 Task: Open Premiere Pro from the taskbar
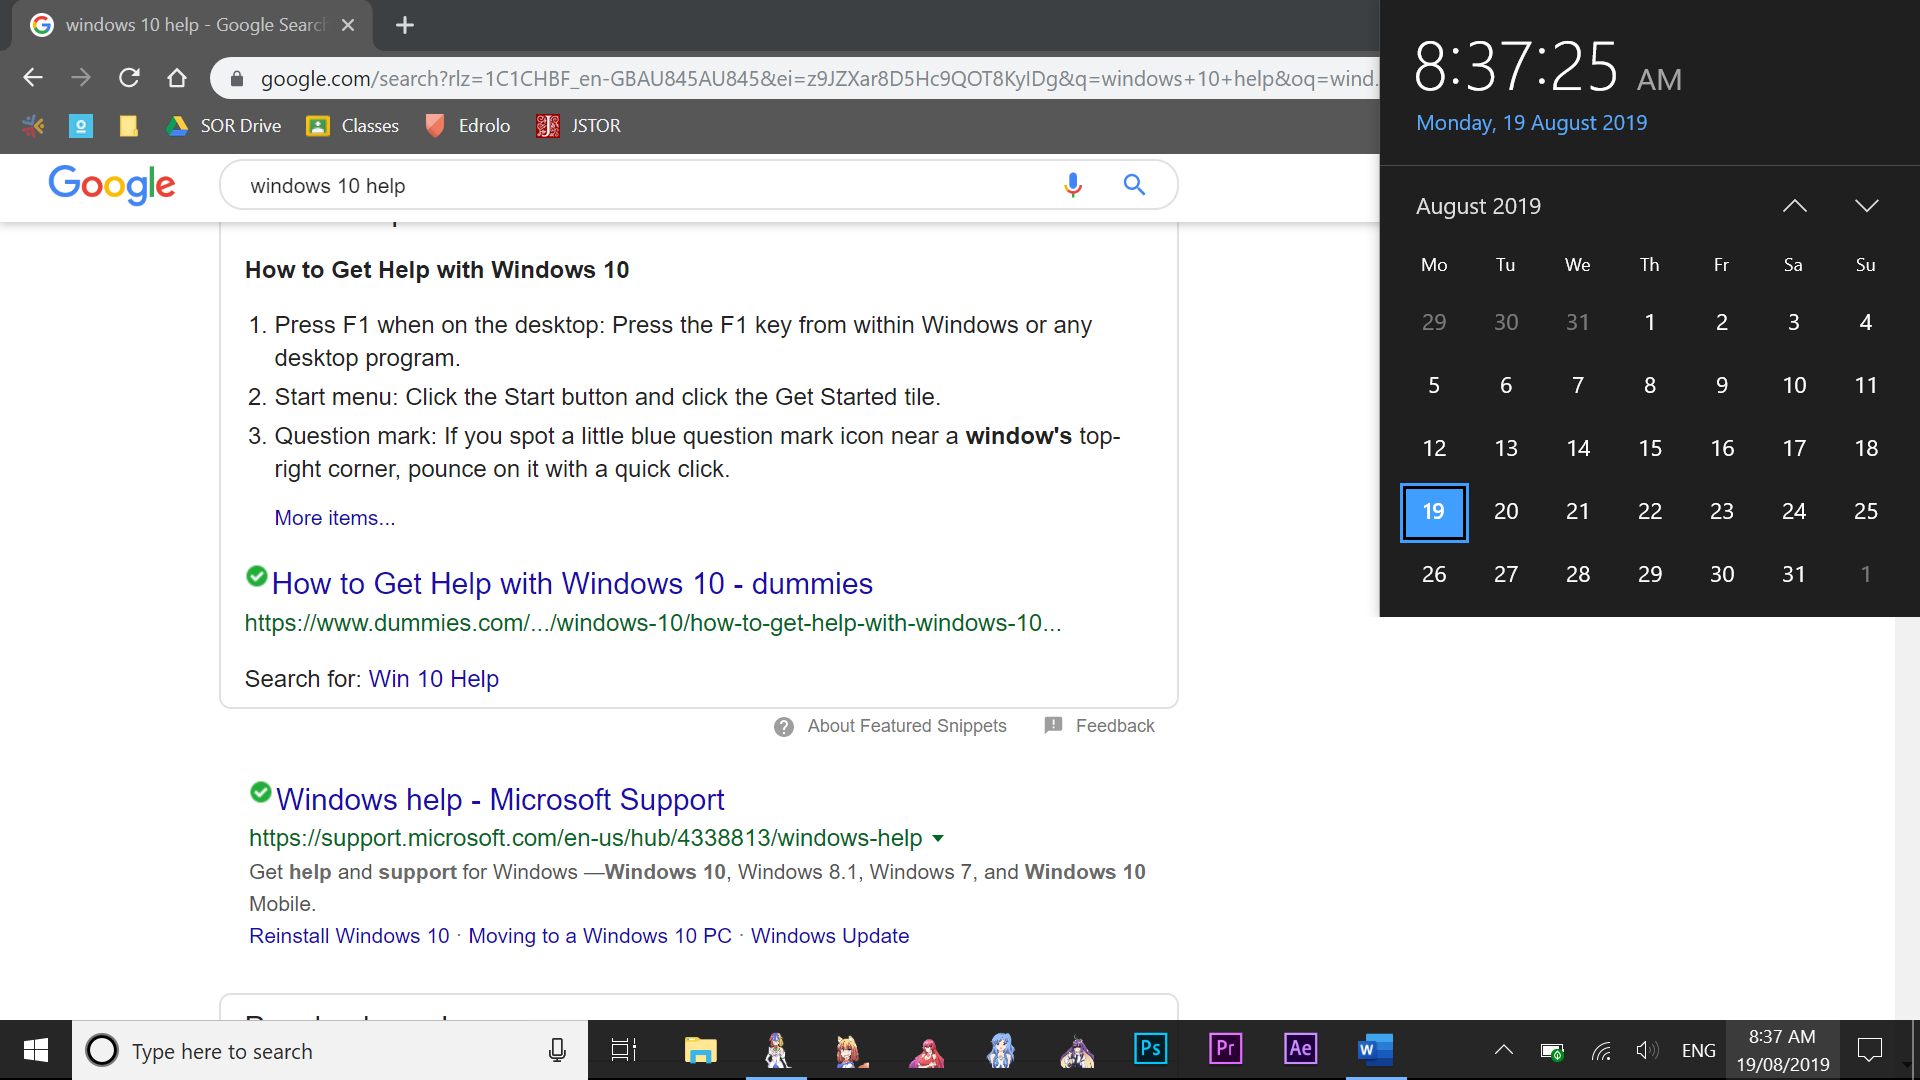pyautogui.click(x=1226, y=1049)
